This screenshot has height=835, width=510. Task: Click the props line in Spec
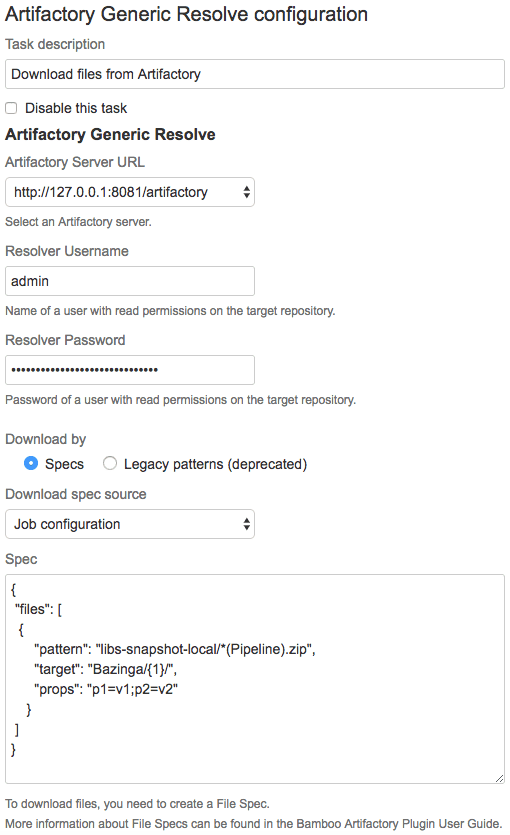tap(105, 690)
